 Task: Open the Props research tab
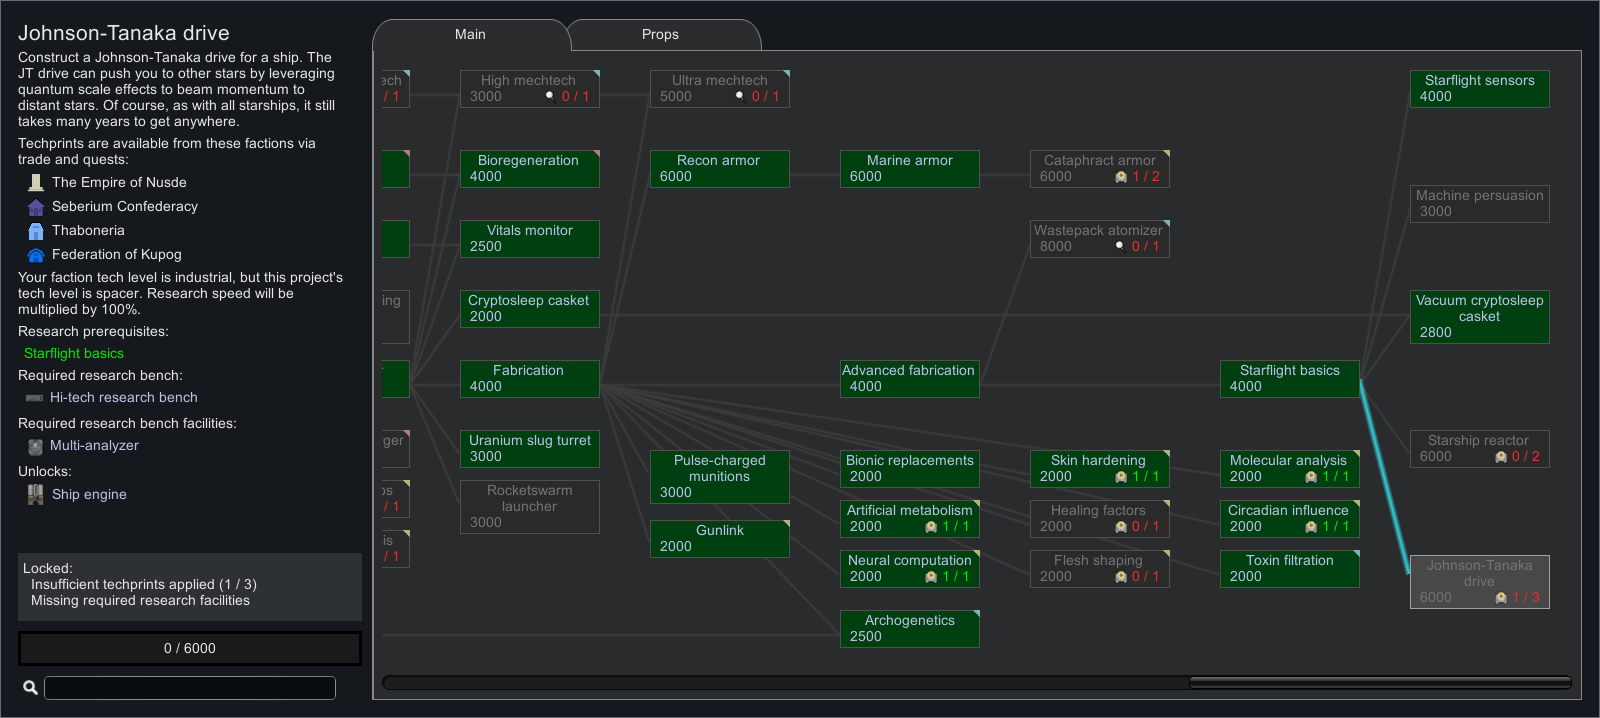[660, 34]
